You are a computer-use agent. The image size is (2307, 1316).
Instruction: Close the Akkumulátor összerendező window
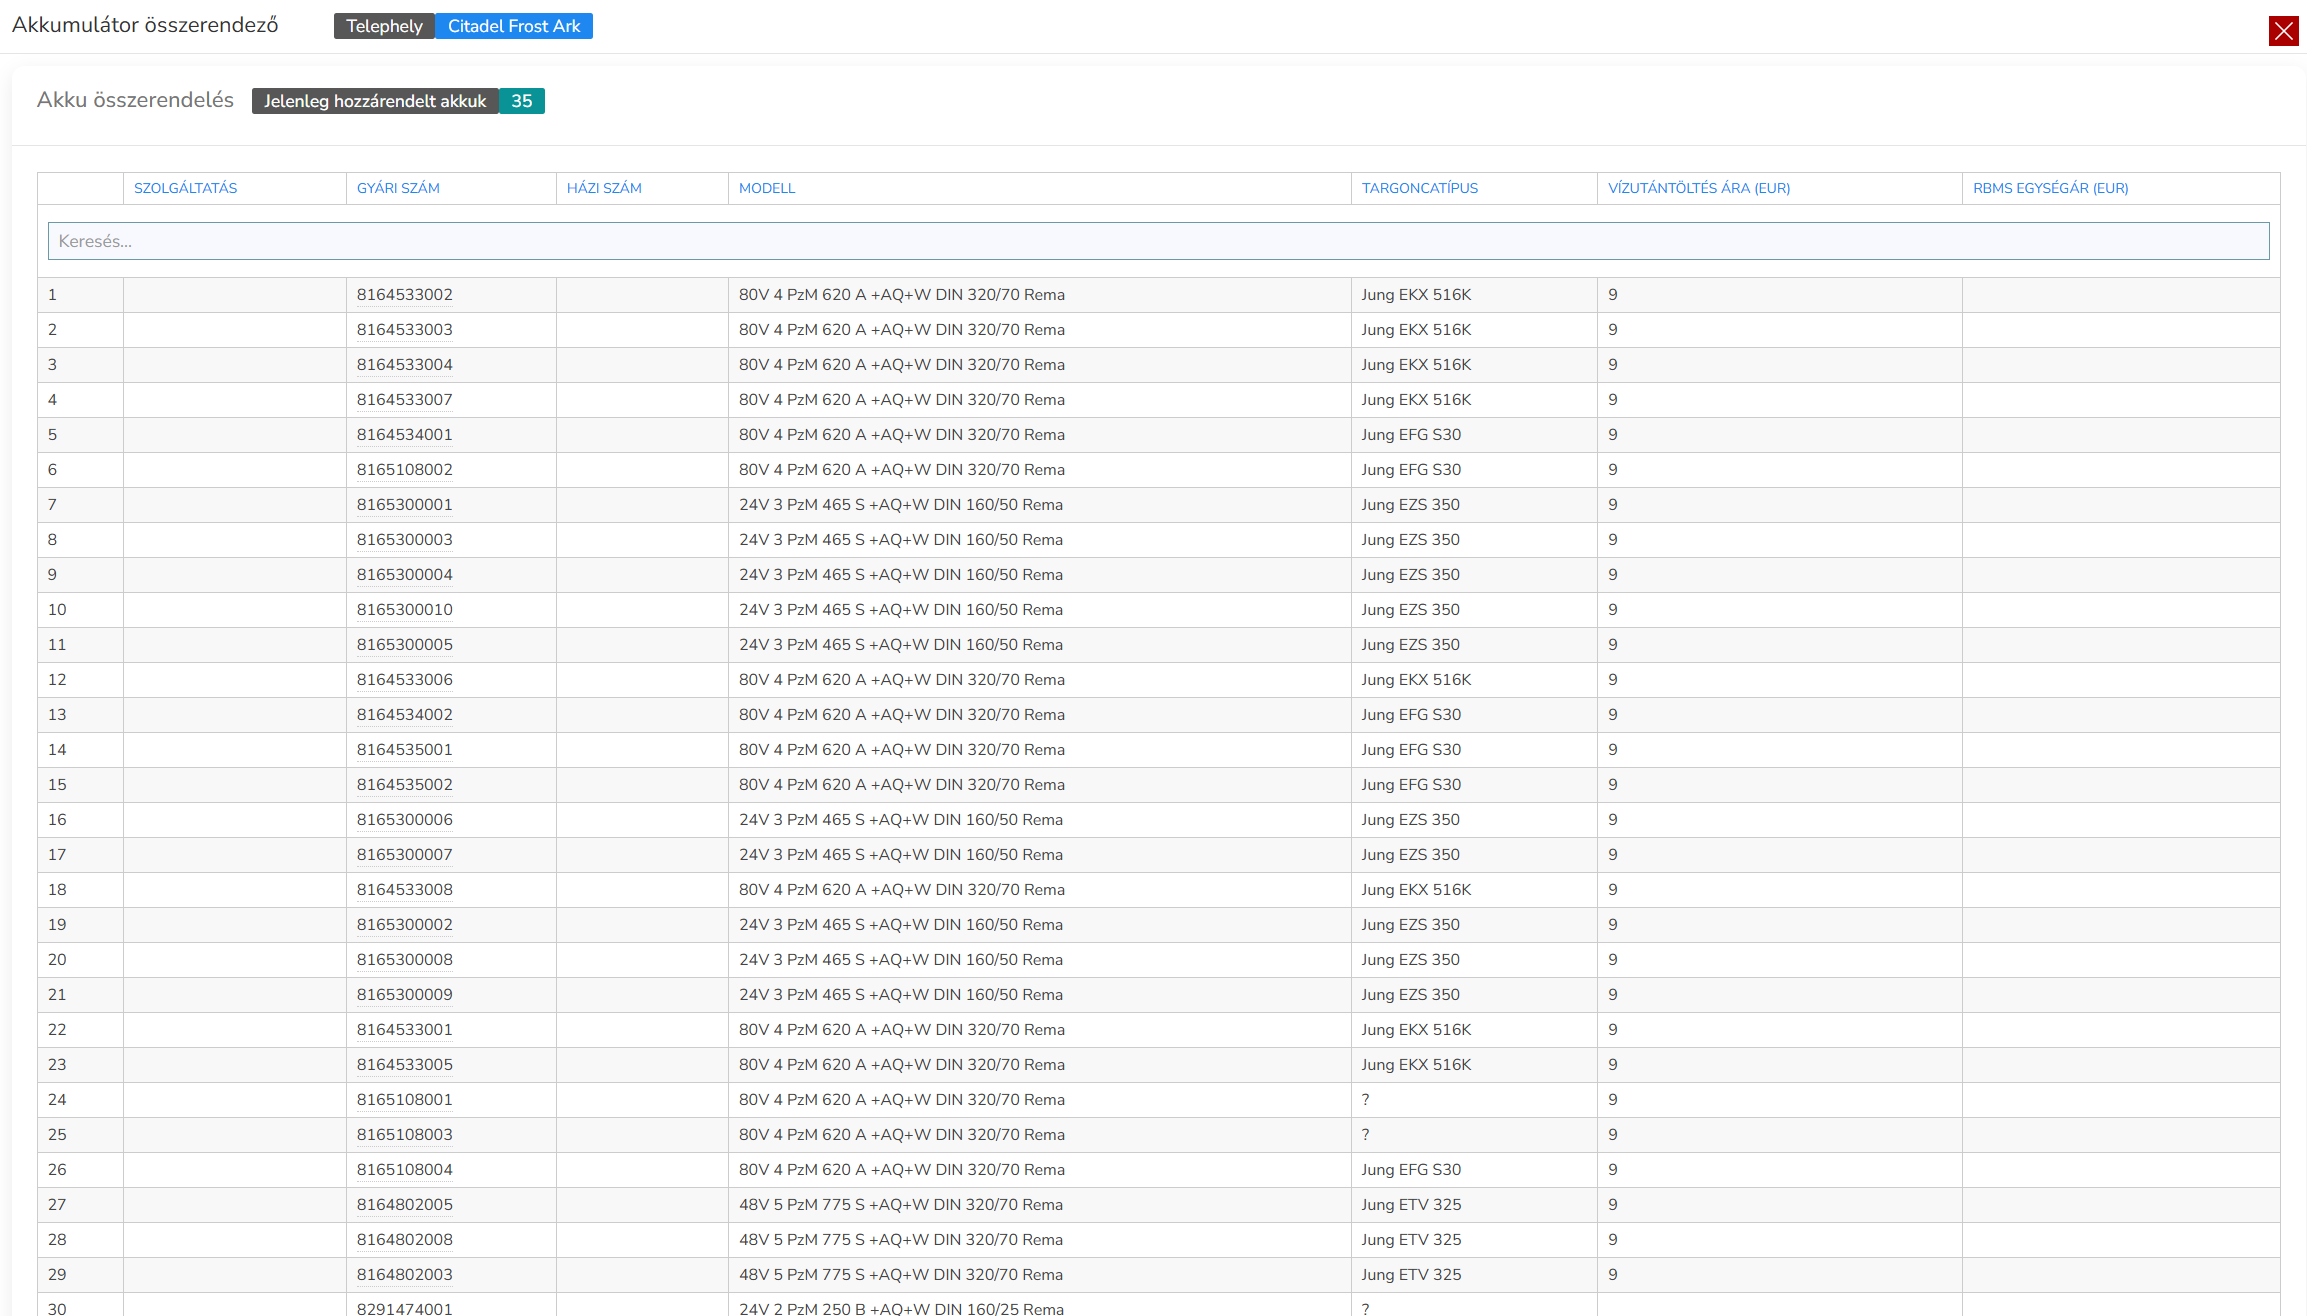coord(2284,31)
